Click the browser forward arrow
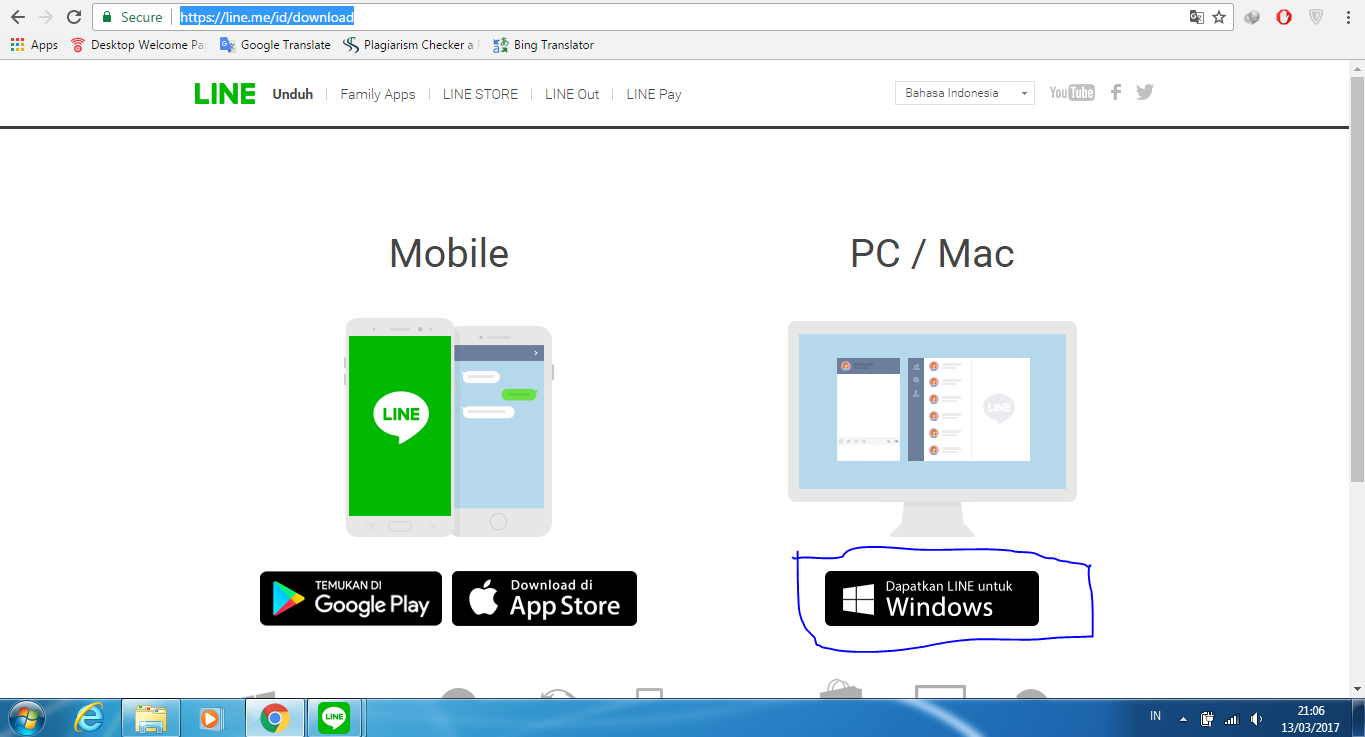This screenshot has height=737, width=1365. click(45, 17)
